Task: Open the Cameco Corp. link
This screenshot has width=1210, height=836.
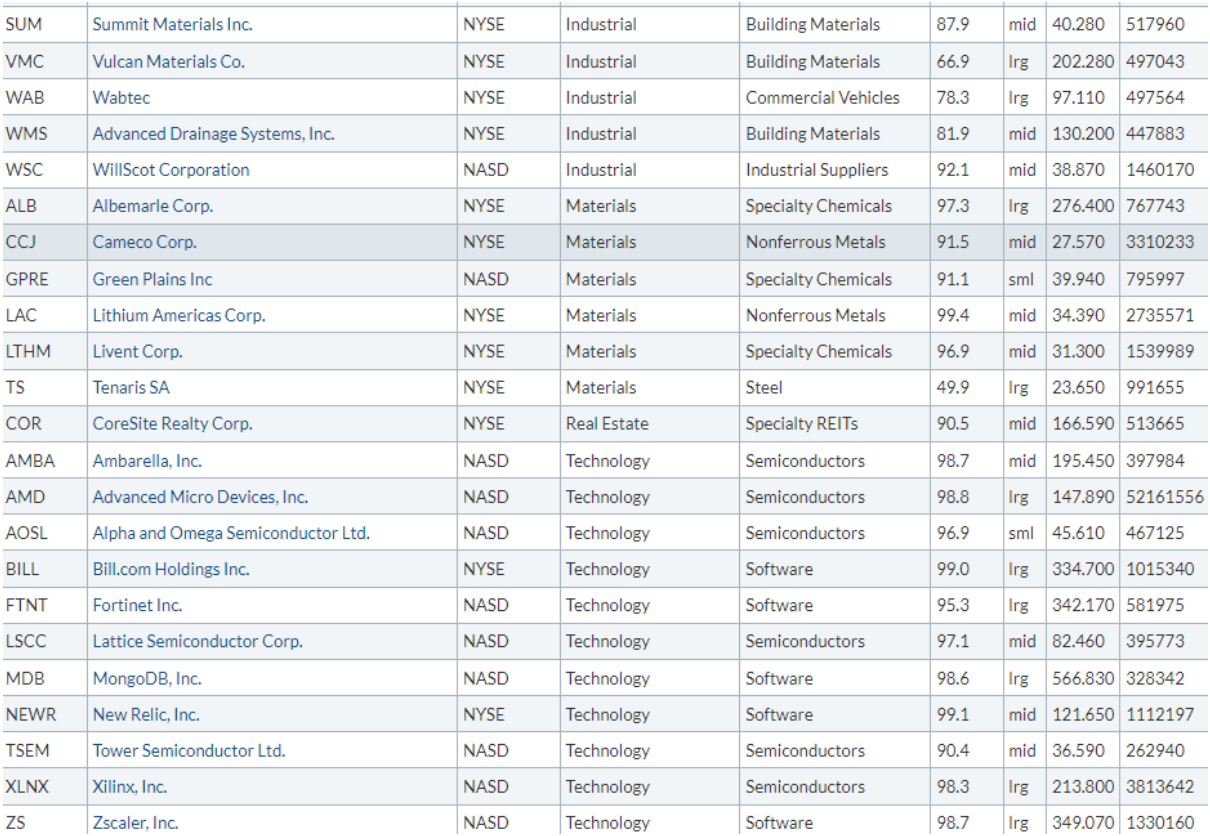Action: (x=145, y=243)
